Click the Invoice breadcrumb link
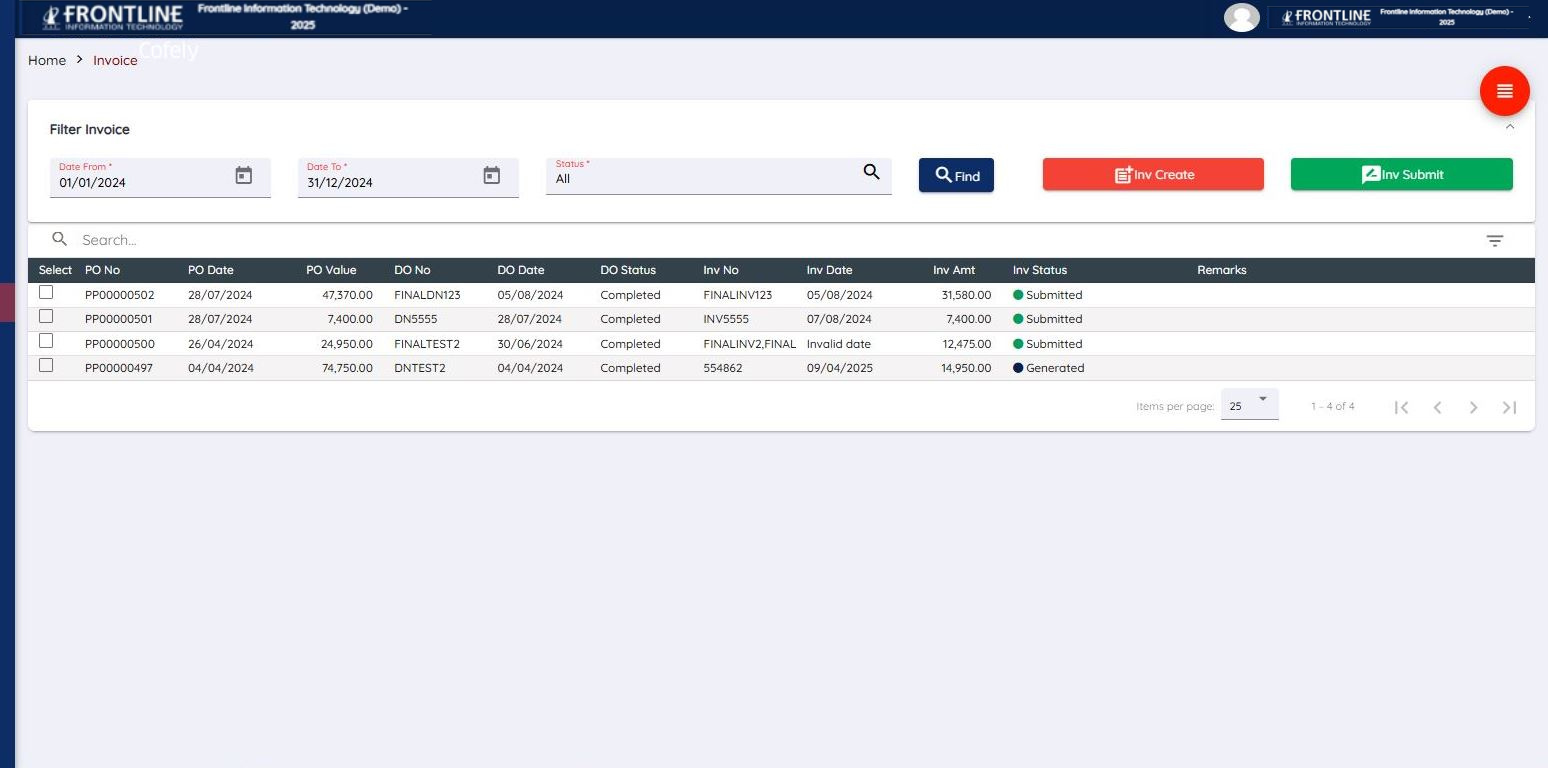The width and height of the screenshot is (1548, 768). 114,60
